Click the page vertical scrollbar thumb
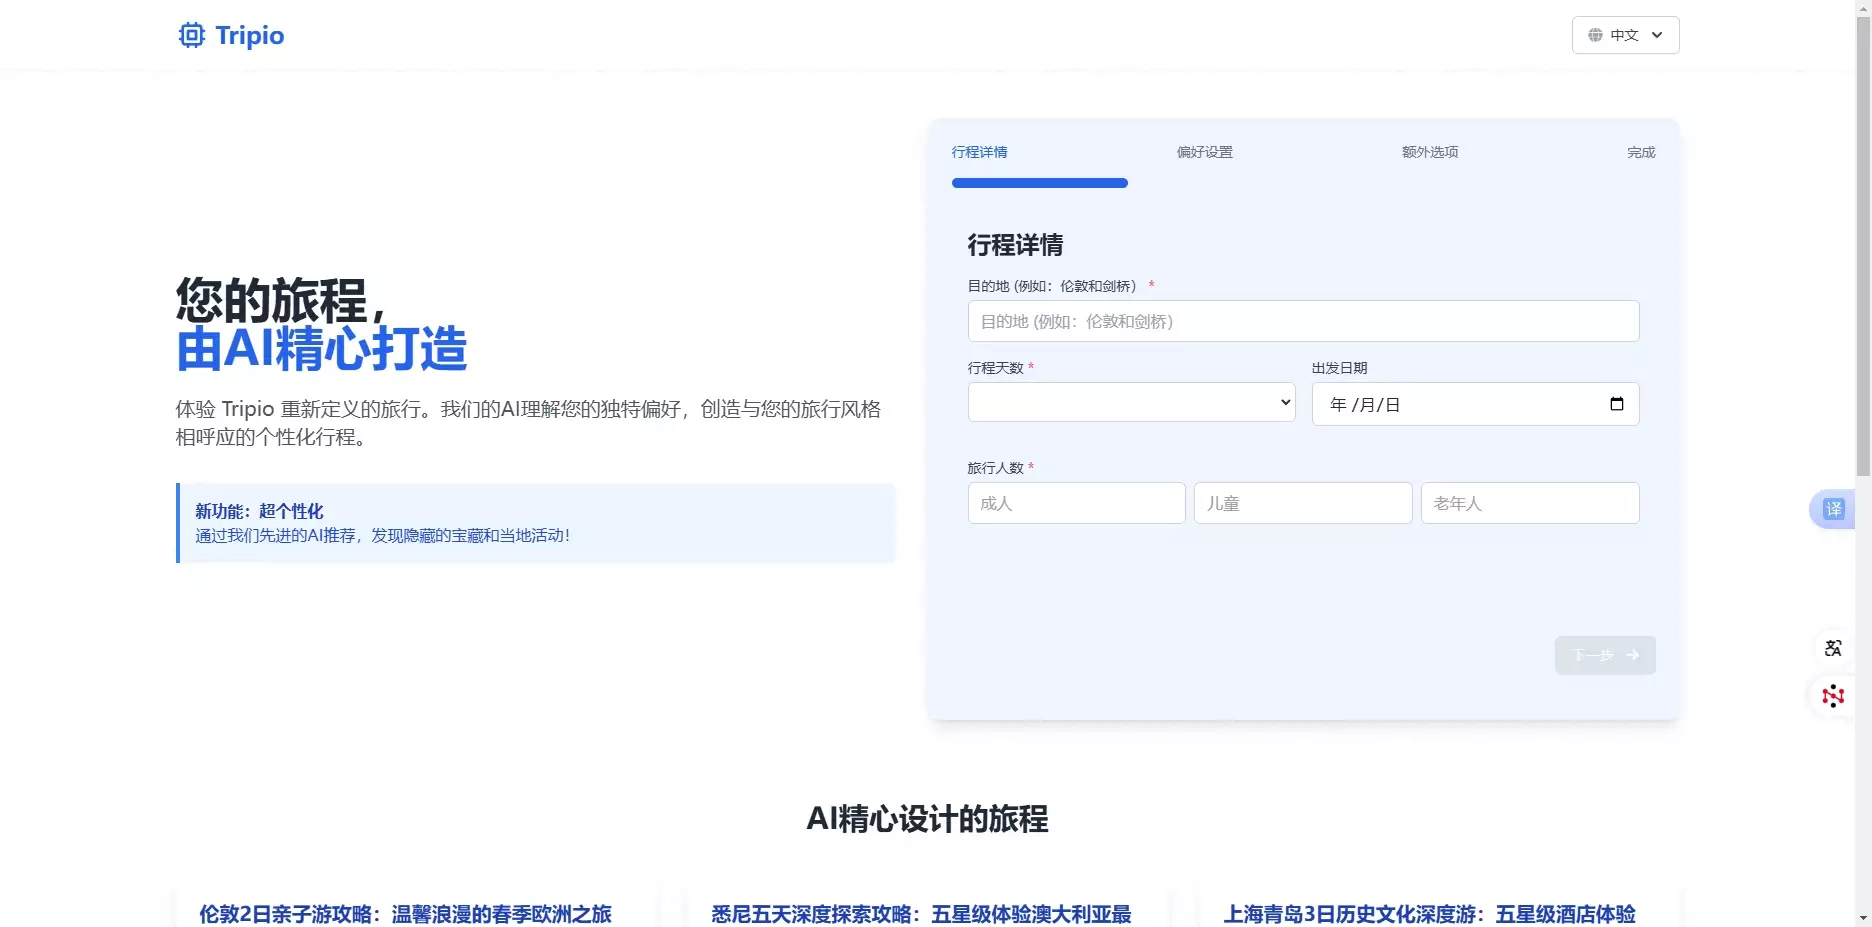 click(x=1863, y=245)
